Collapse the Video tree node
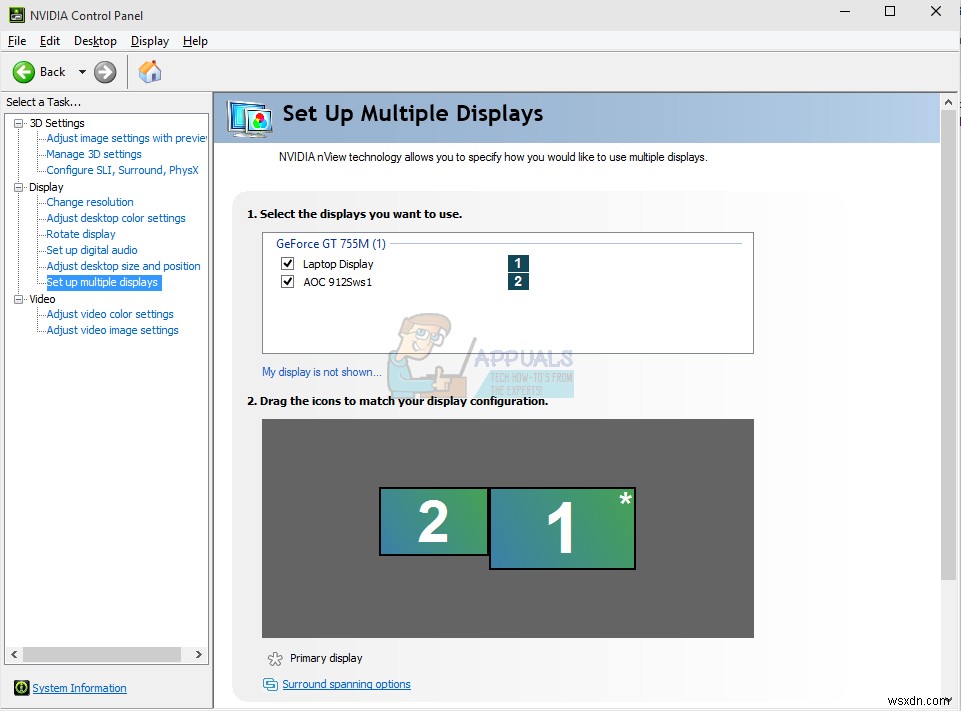 tap(18, 299)
